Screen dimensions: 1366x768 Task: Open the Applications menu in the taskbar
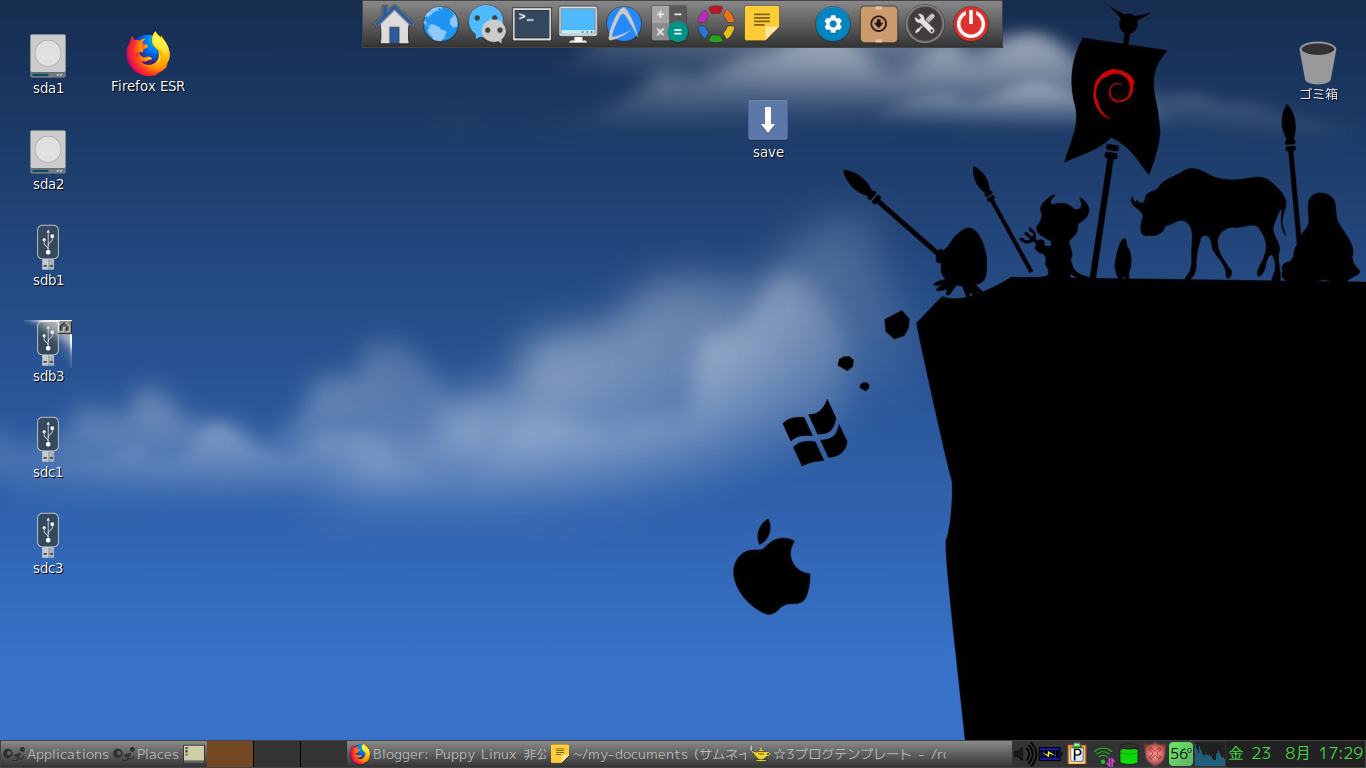(x=56, y=754)
